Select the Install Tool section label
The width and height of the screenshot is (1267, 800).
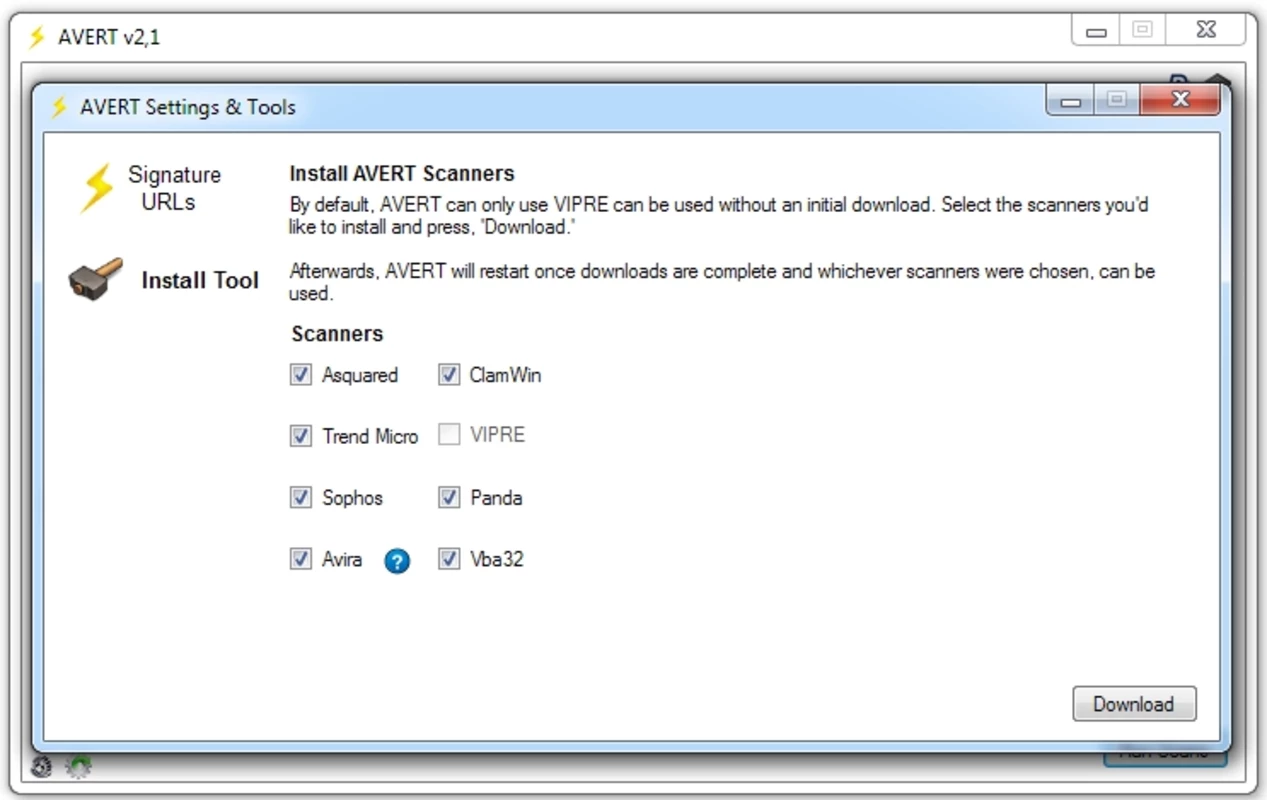(x=200, y=280)
